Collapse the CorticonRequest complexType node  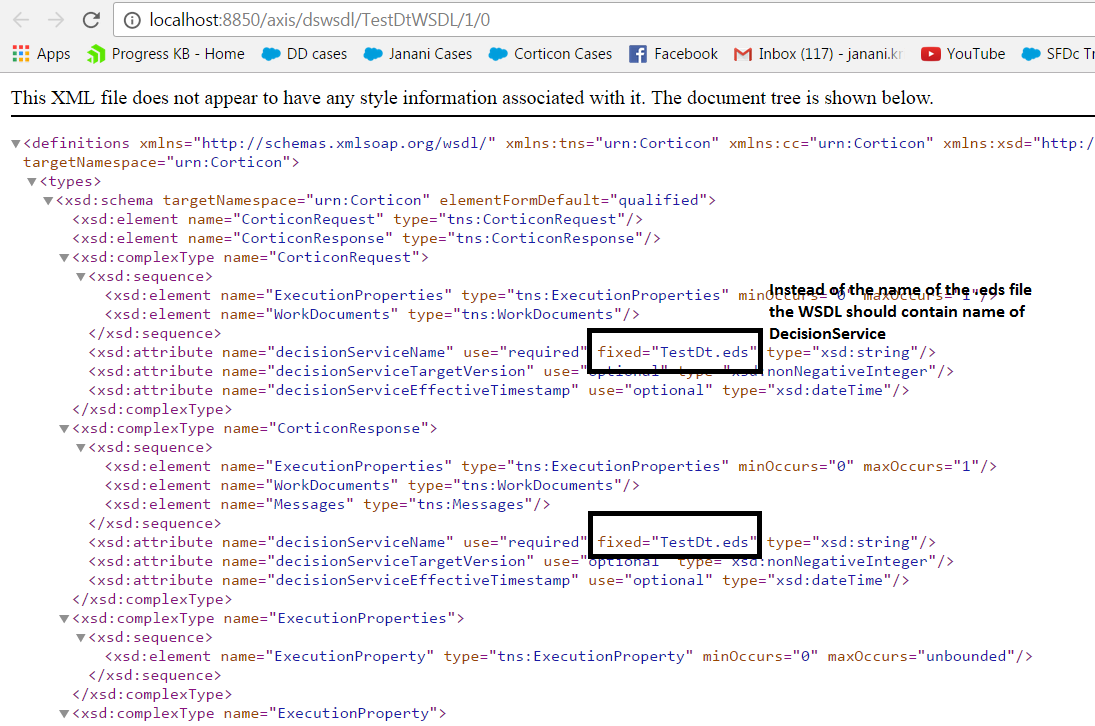coord(64,258)
